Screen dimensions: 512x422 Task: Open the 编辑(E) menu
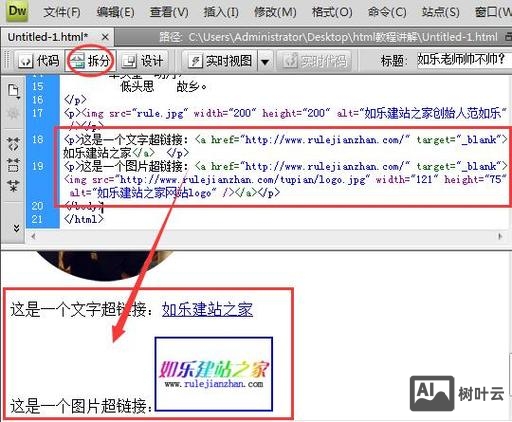click(115, 12)
